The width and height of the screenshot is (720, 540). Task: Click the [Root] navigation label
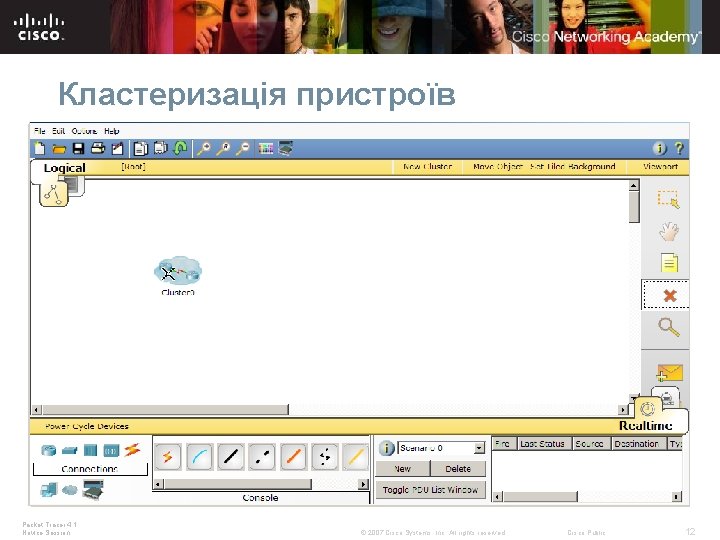pyautogui.click(x=133, y=167)
